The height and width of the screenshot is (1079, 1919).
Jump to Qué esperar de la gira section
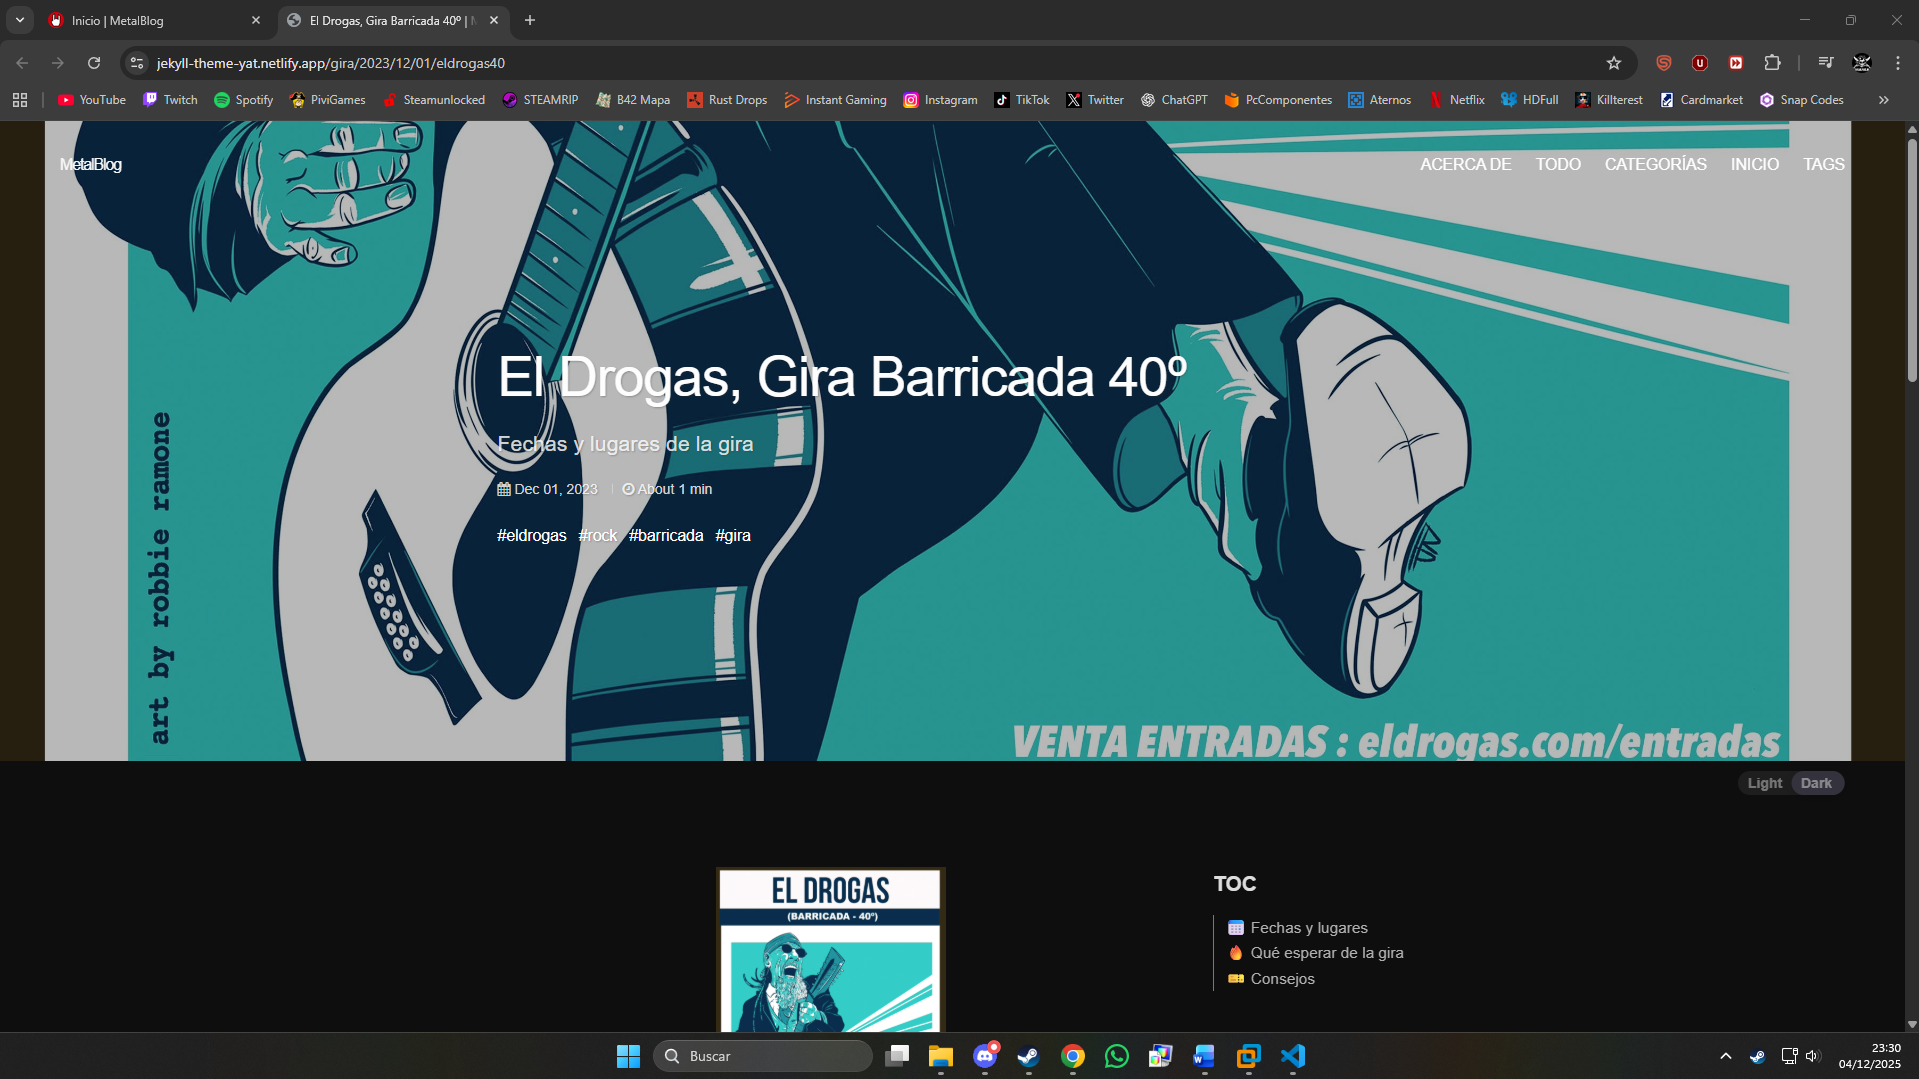tap(1326, 953)
